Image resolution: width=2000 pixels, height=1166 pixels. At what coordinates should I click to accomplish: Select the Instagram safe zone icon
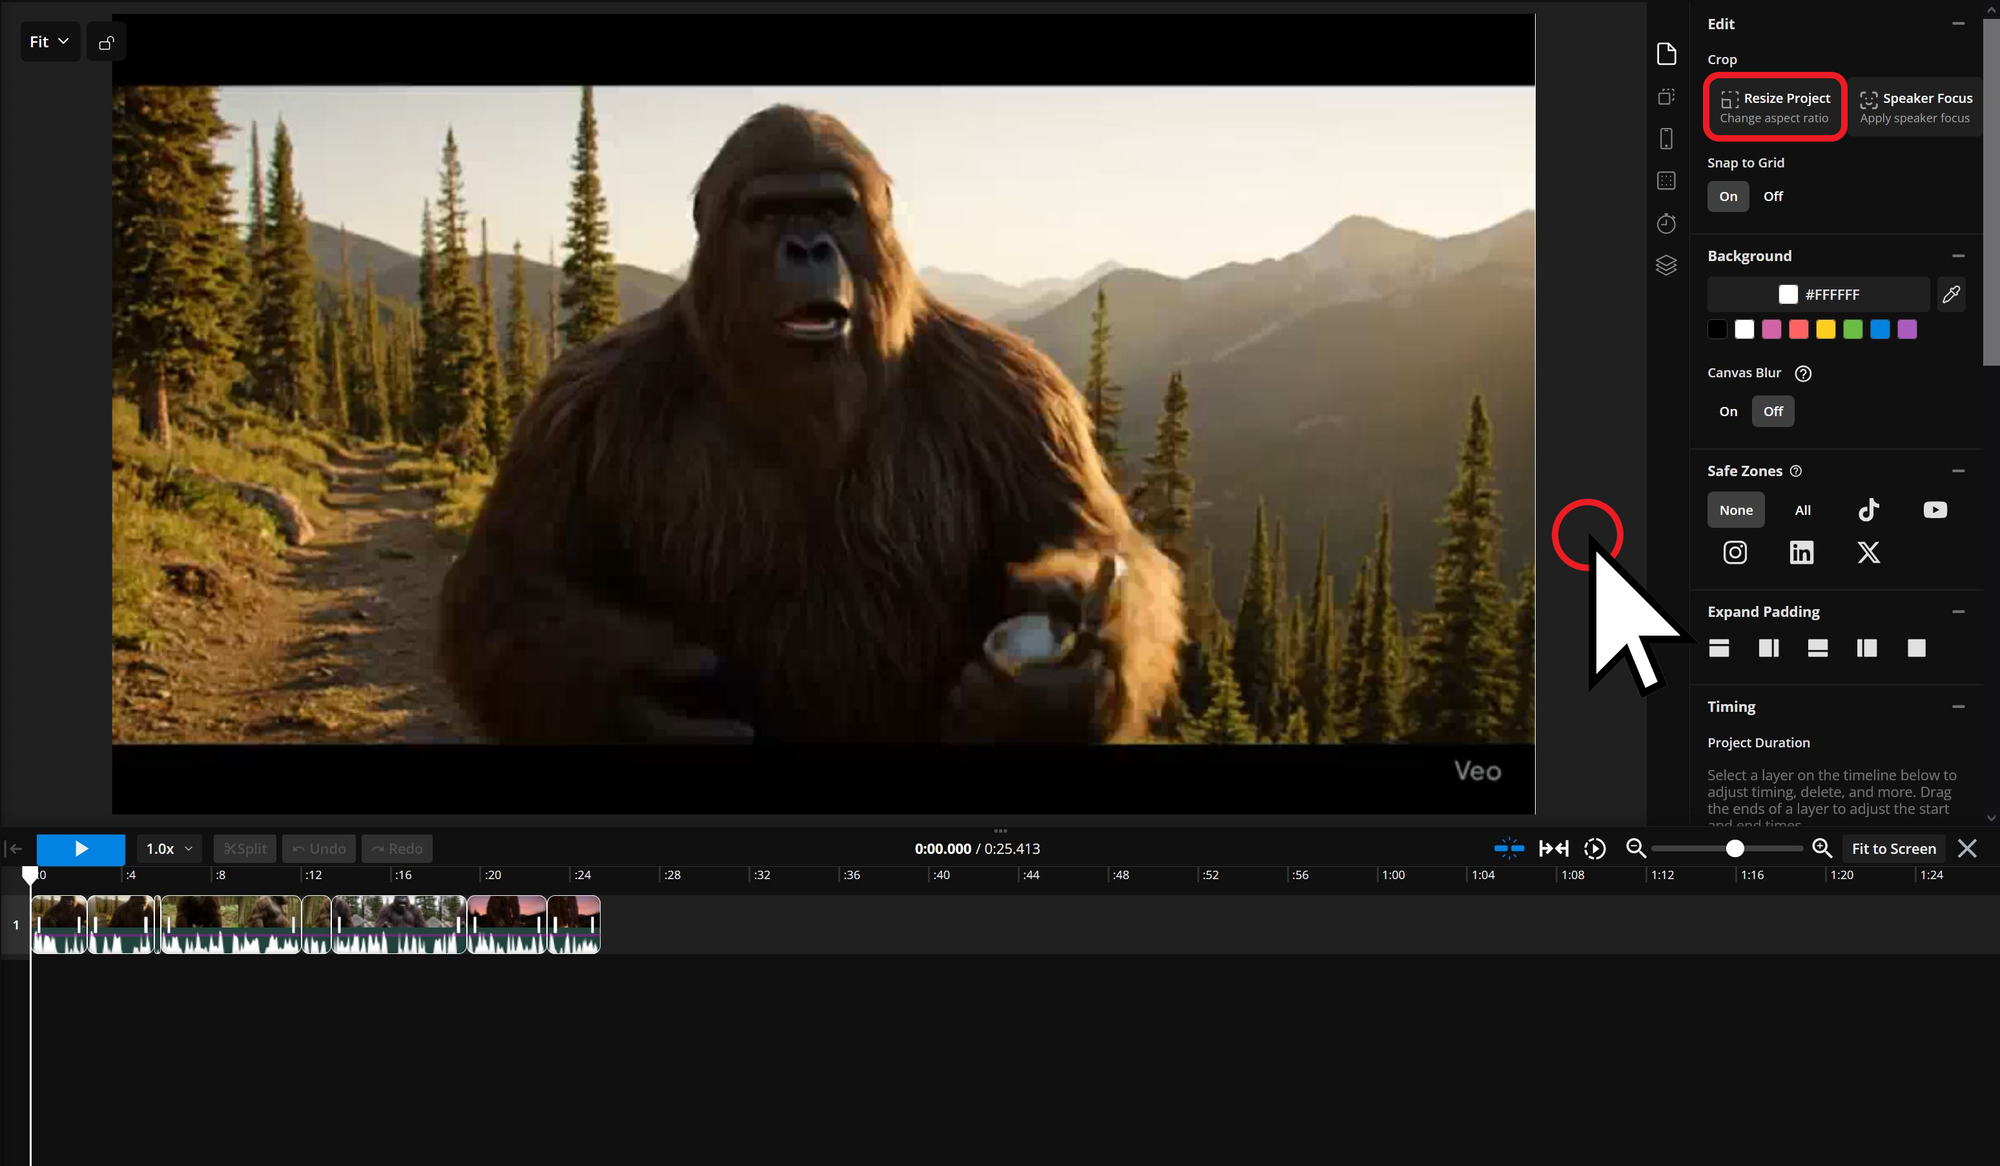point(1734,552)
